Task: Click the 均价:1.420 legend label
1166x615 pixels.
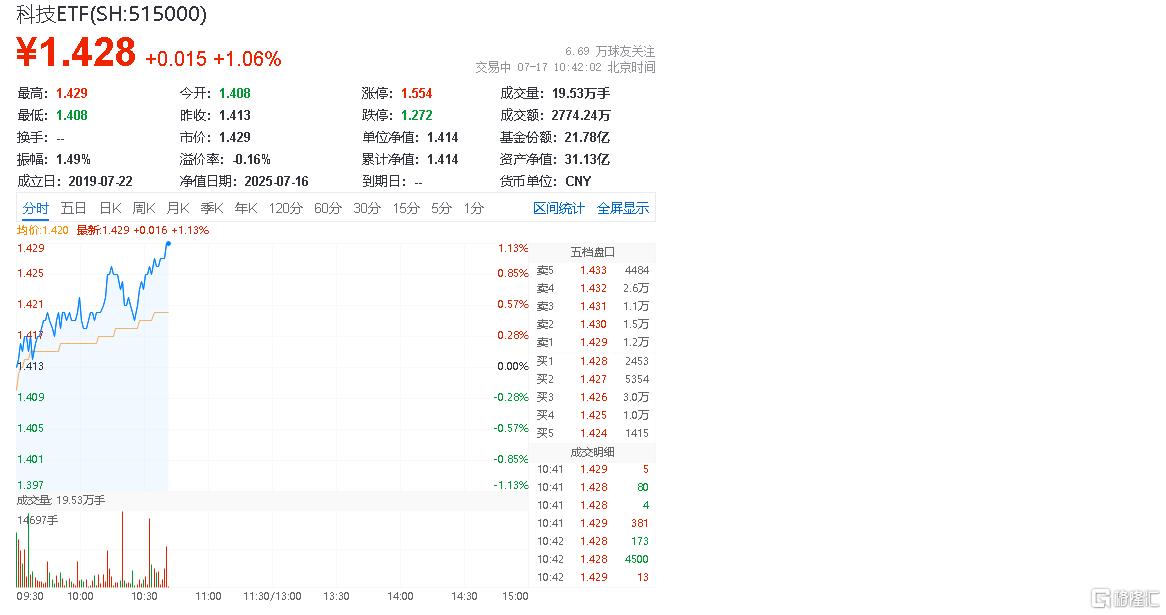Action: click(x=42, y=230)
